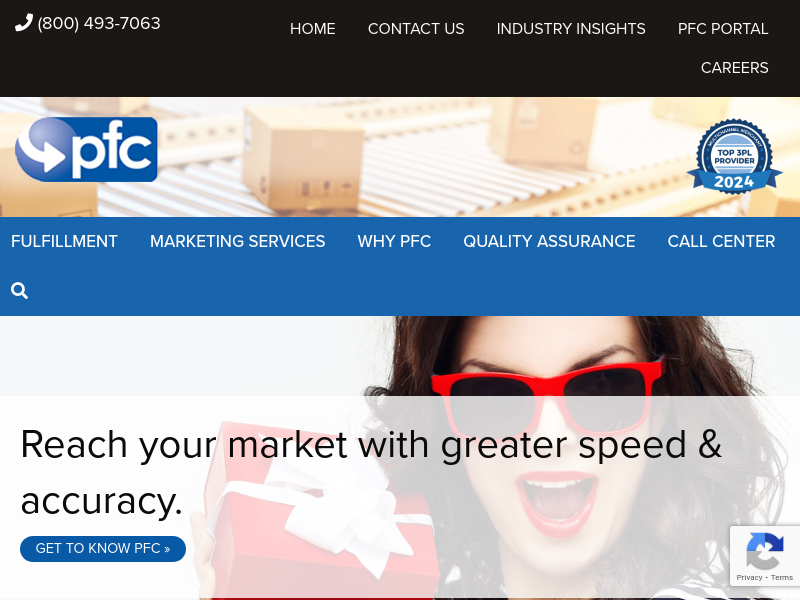Expand the WHY PFC menu
Viewport: 800px width, 600px height.
coord(394,241)
